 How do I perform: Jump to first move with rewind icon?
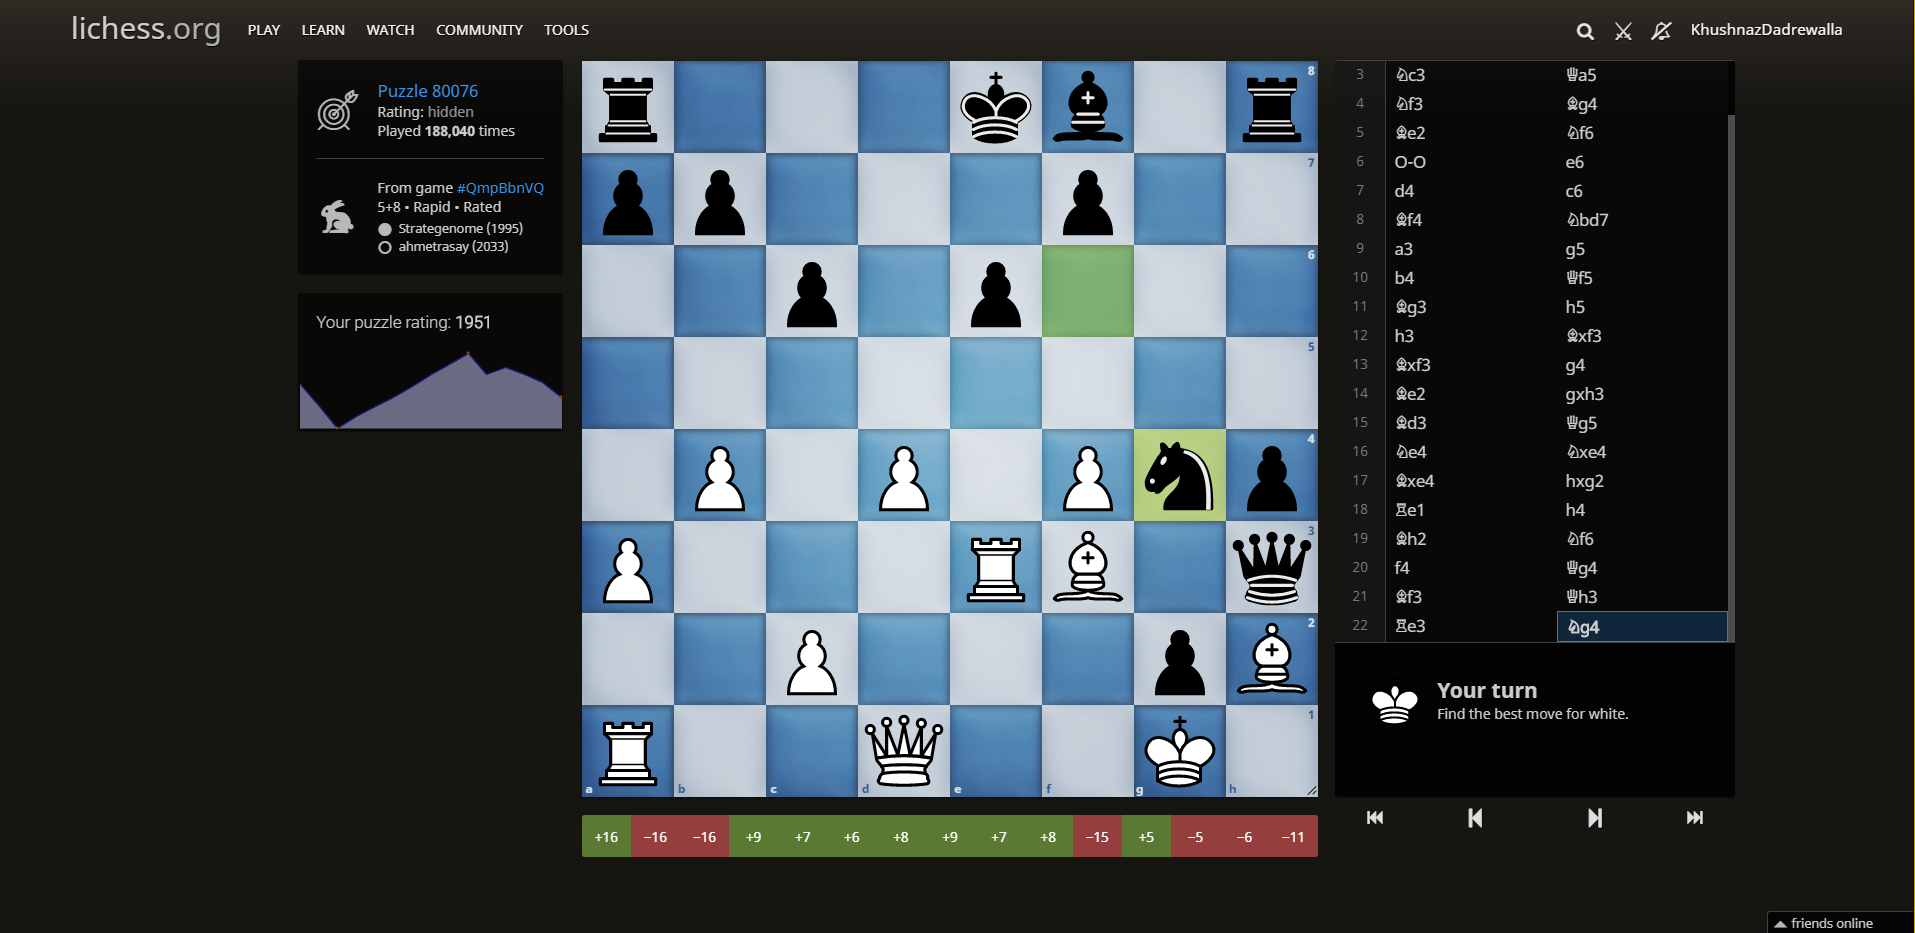[1375, 818]
